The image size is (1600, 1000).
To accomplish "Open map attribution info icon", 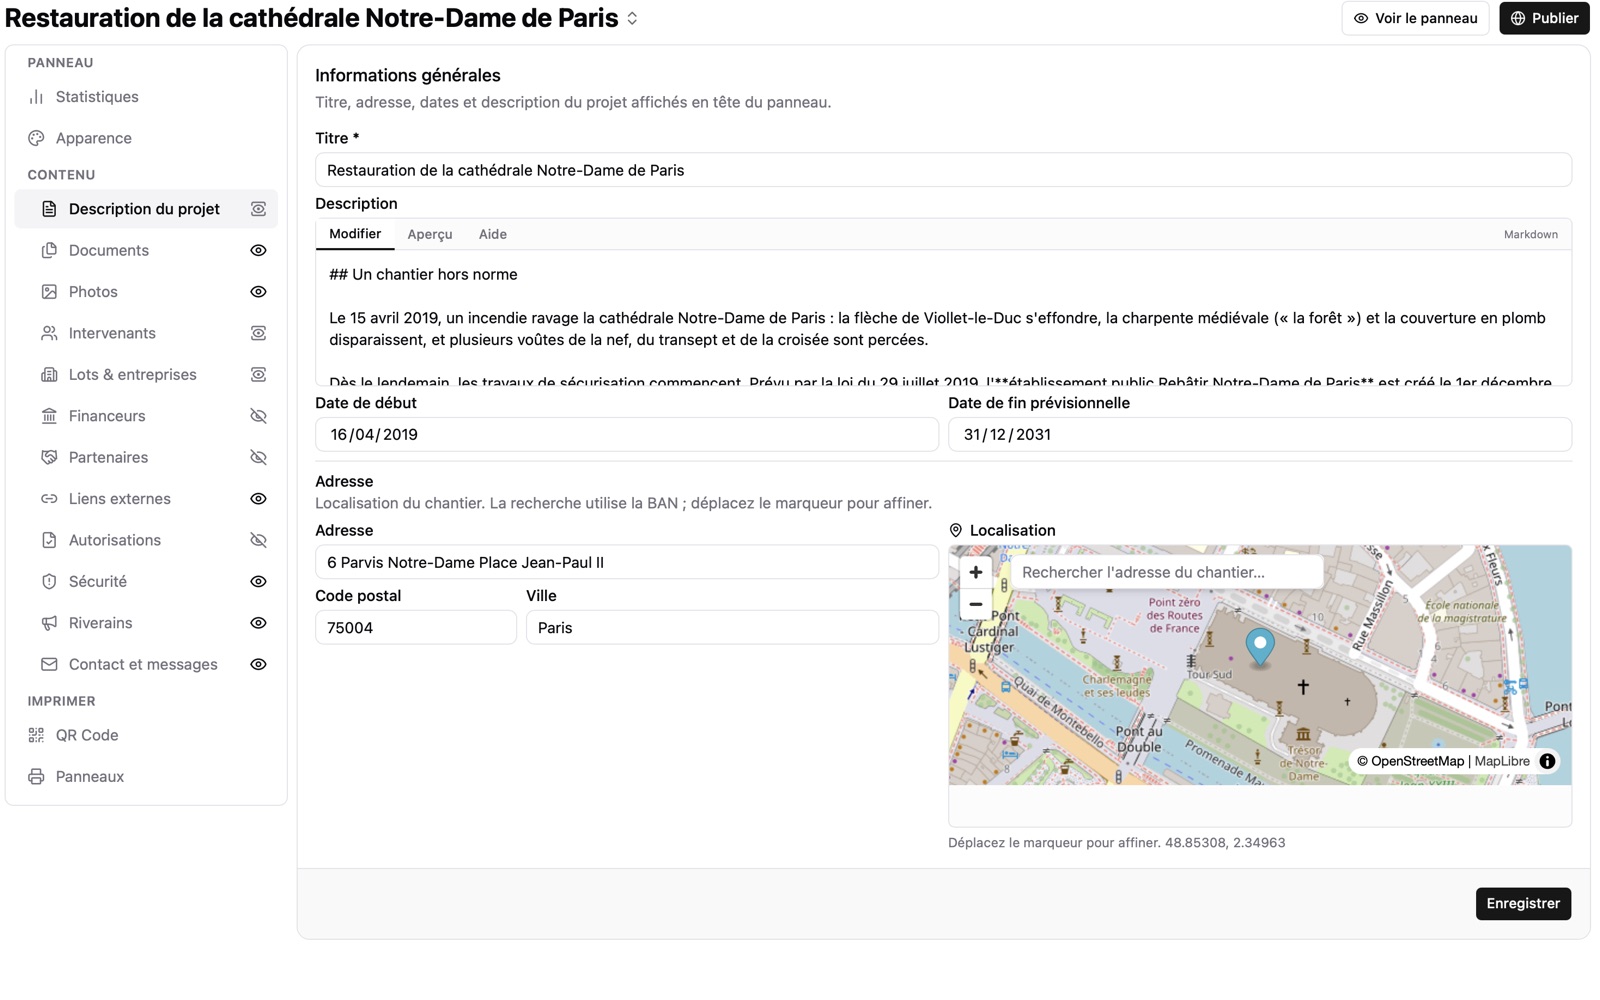I will tap(1547, 761).
